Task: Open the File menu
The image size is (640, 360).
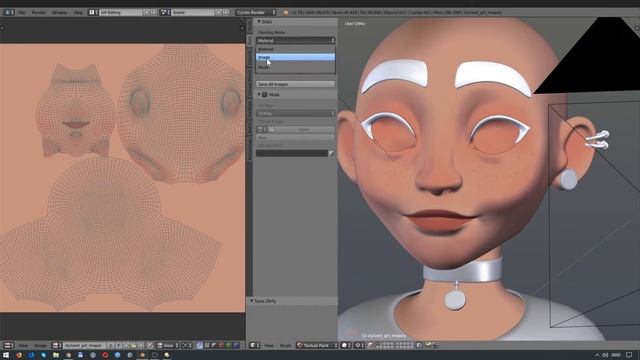Action: pos(22,12)
